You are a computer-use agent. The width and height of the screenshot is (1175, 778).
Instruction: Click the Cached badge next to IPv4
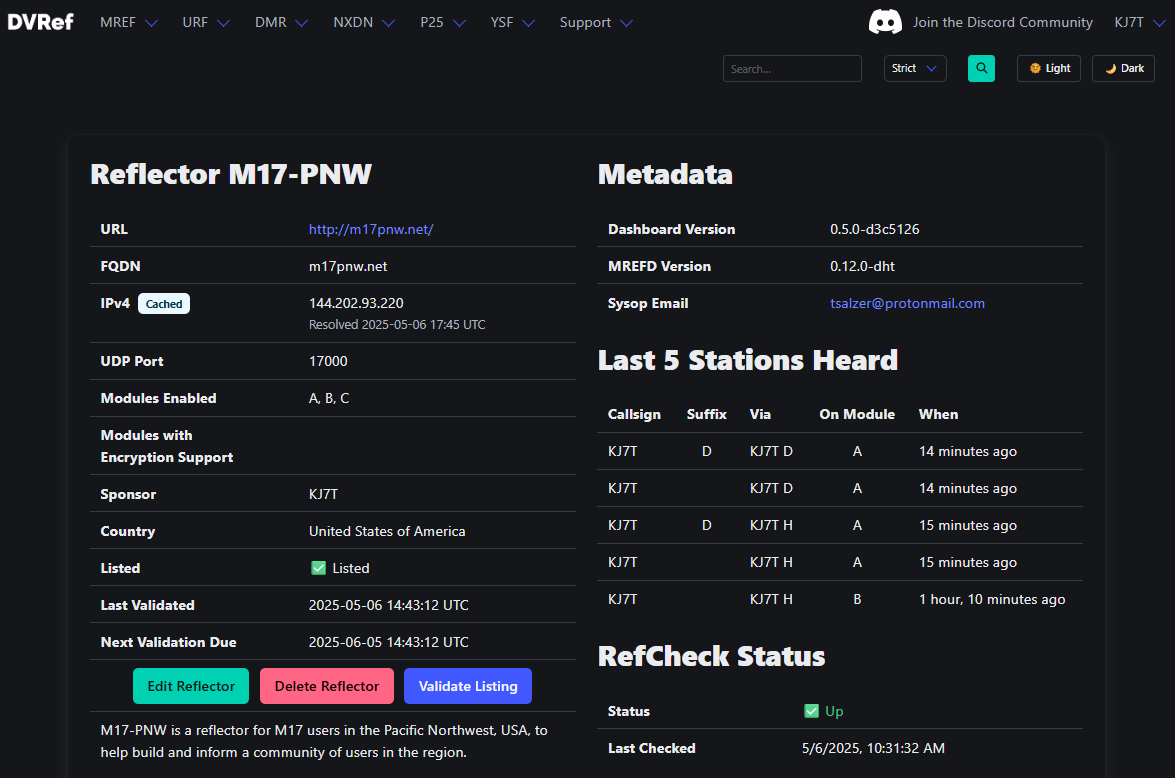(x=163, y=303)
